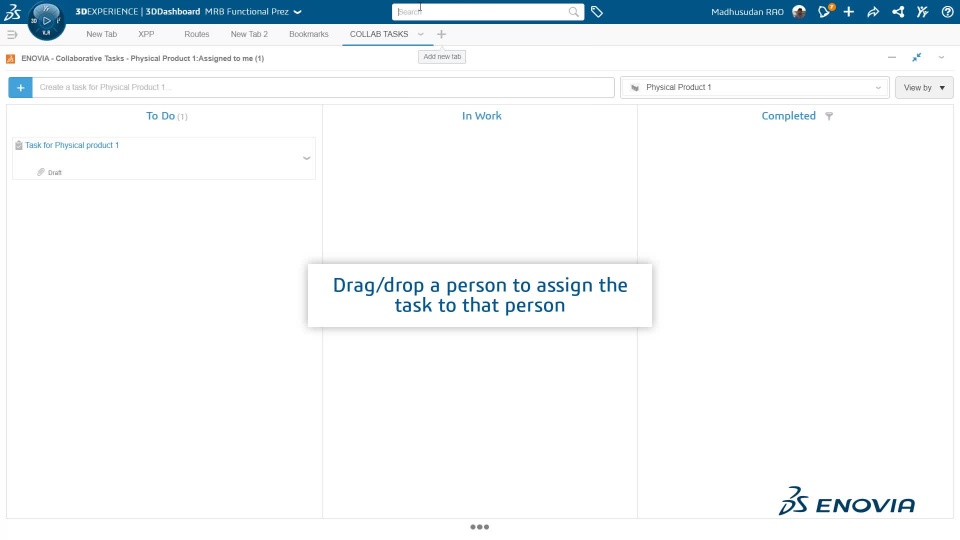Click the Share arrow icon

pos(873,12)
